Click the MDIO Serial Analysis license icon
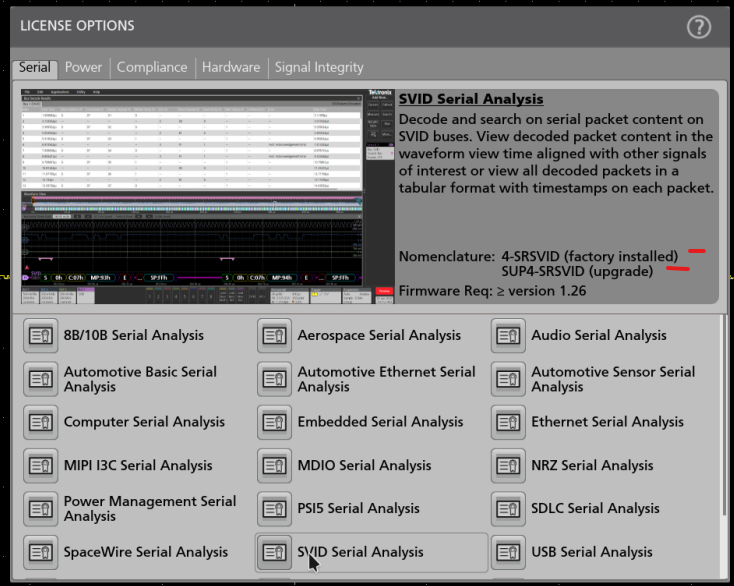The image size is (734, 586). click(x=274, y=466)
